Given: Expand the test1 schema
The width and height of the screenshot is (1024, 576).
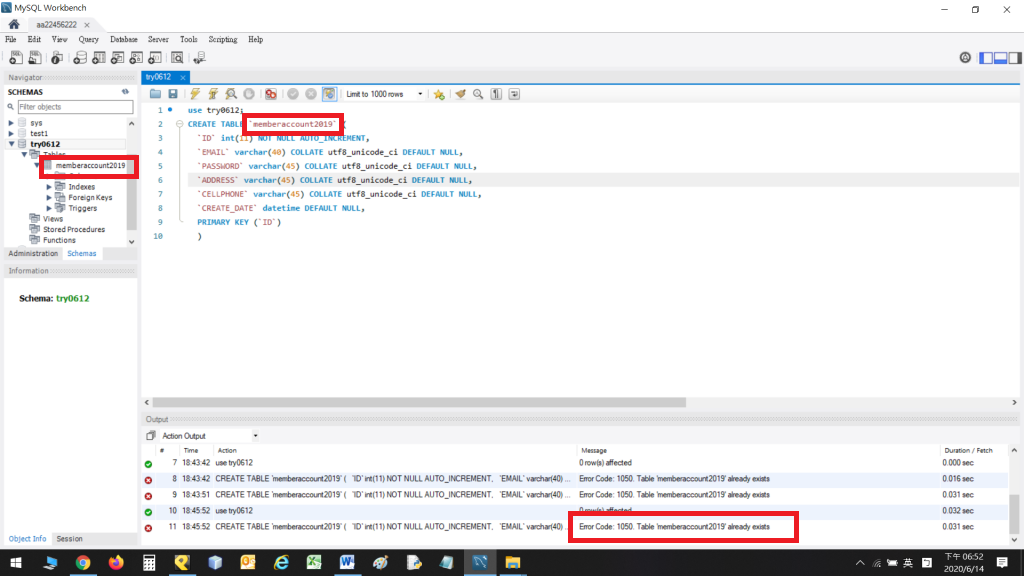Looking at the screenshot, I should click(x=11, y=133).
